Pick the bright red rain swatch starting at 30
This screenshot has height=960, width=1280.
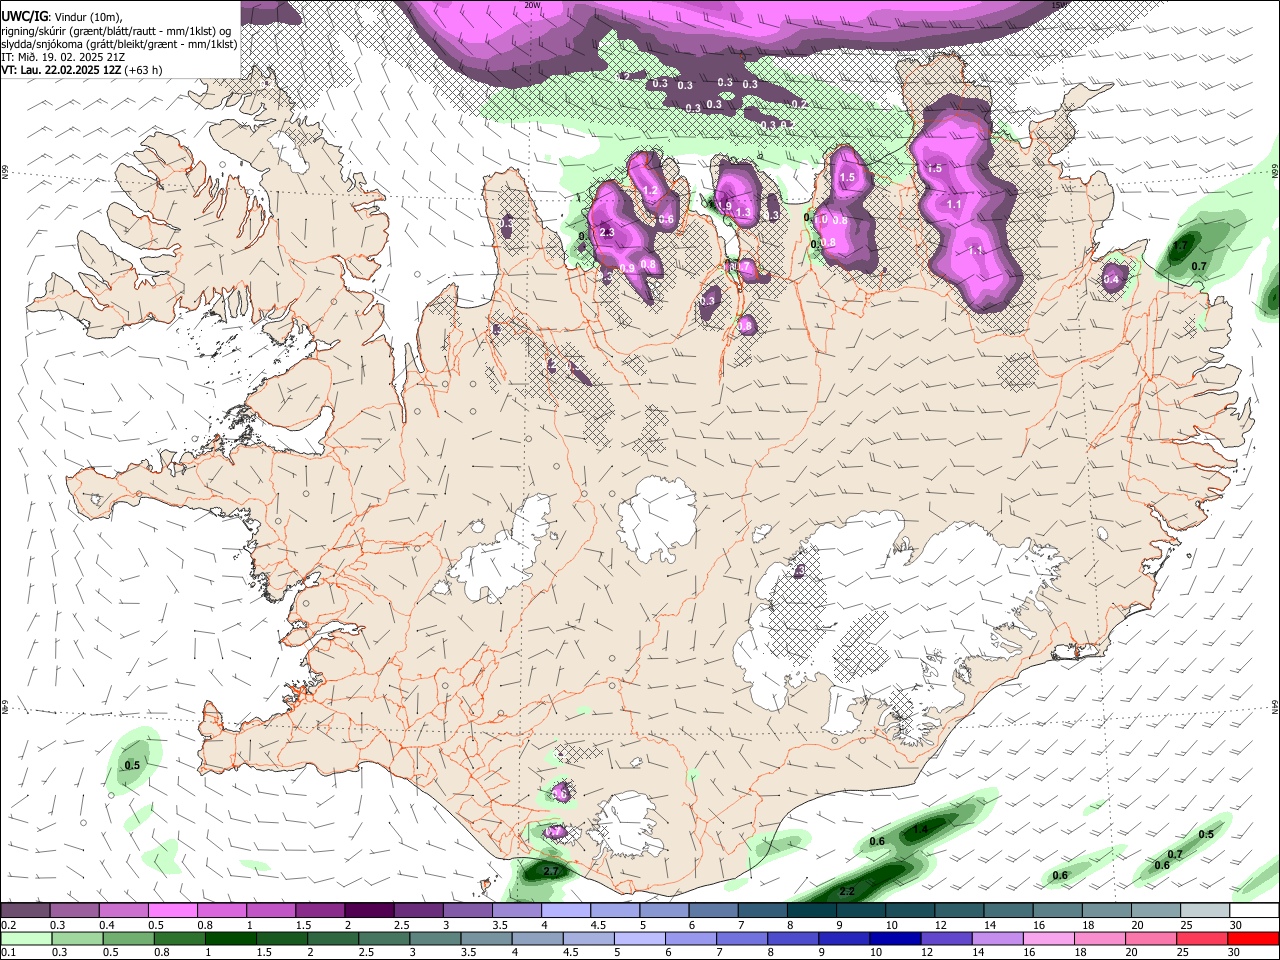click(x=1254, y=938)
